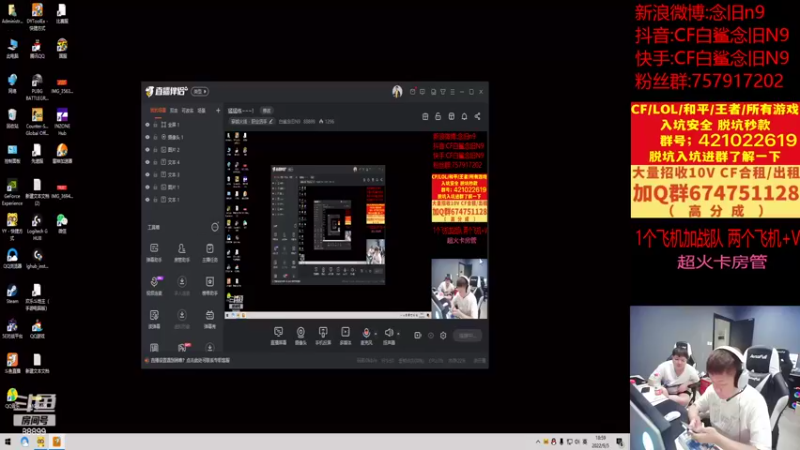Screen dimensions: 800x450
Task: Click the streamer avatar in the title bar
Action: (x=397, y=91)
